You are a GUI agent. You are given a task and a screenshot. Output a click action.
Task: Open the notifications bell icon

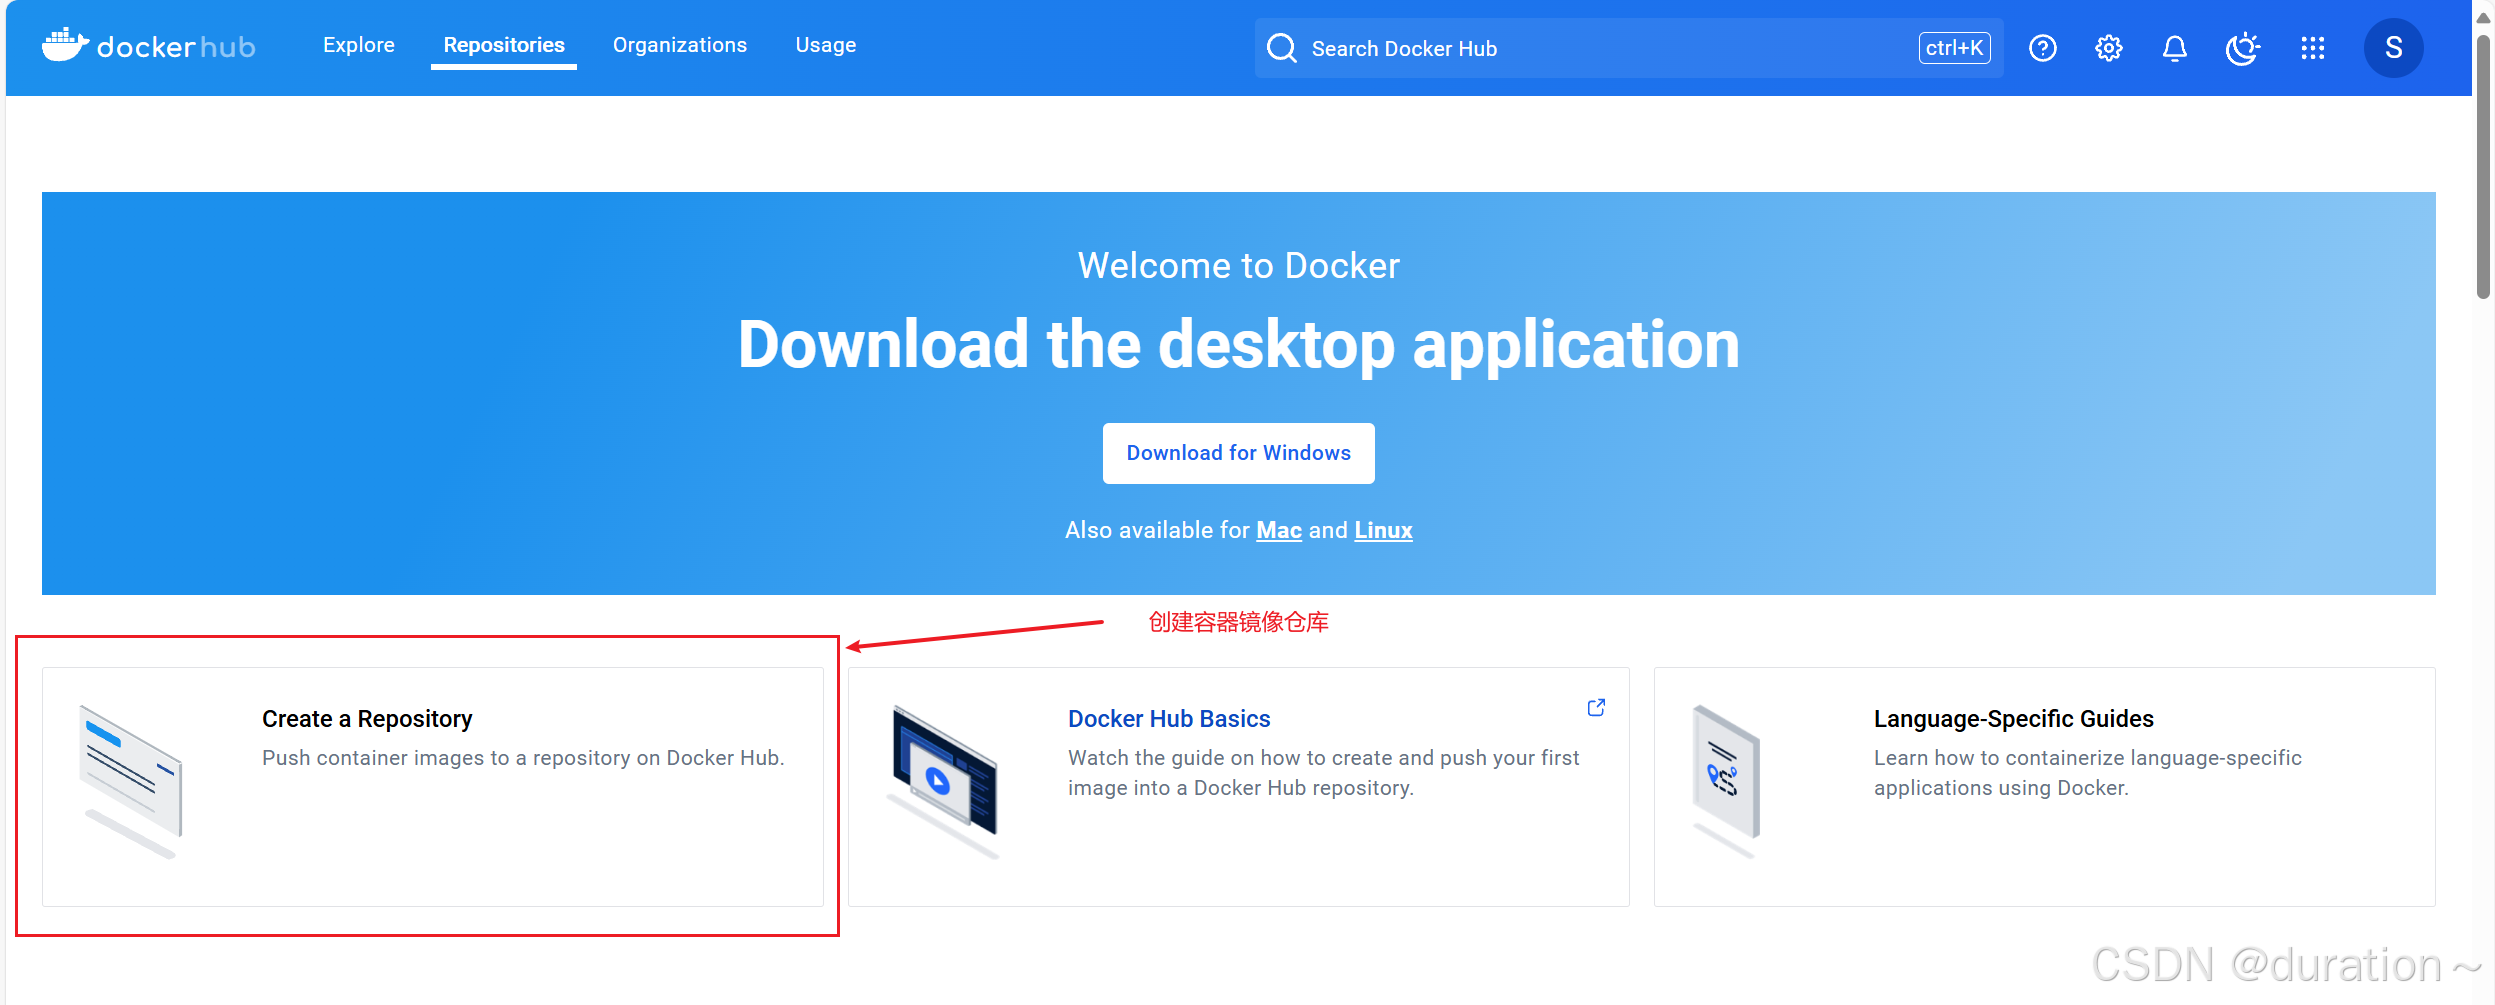point(2174,48)
